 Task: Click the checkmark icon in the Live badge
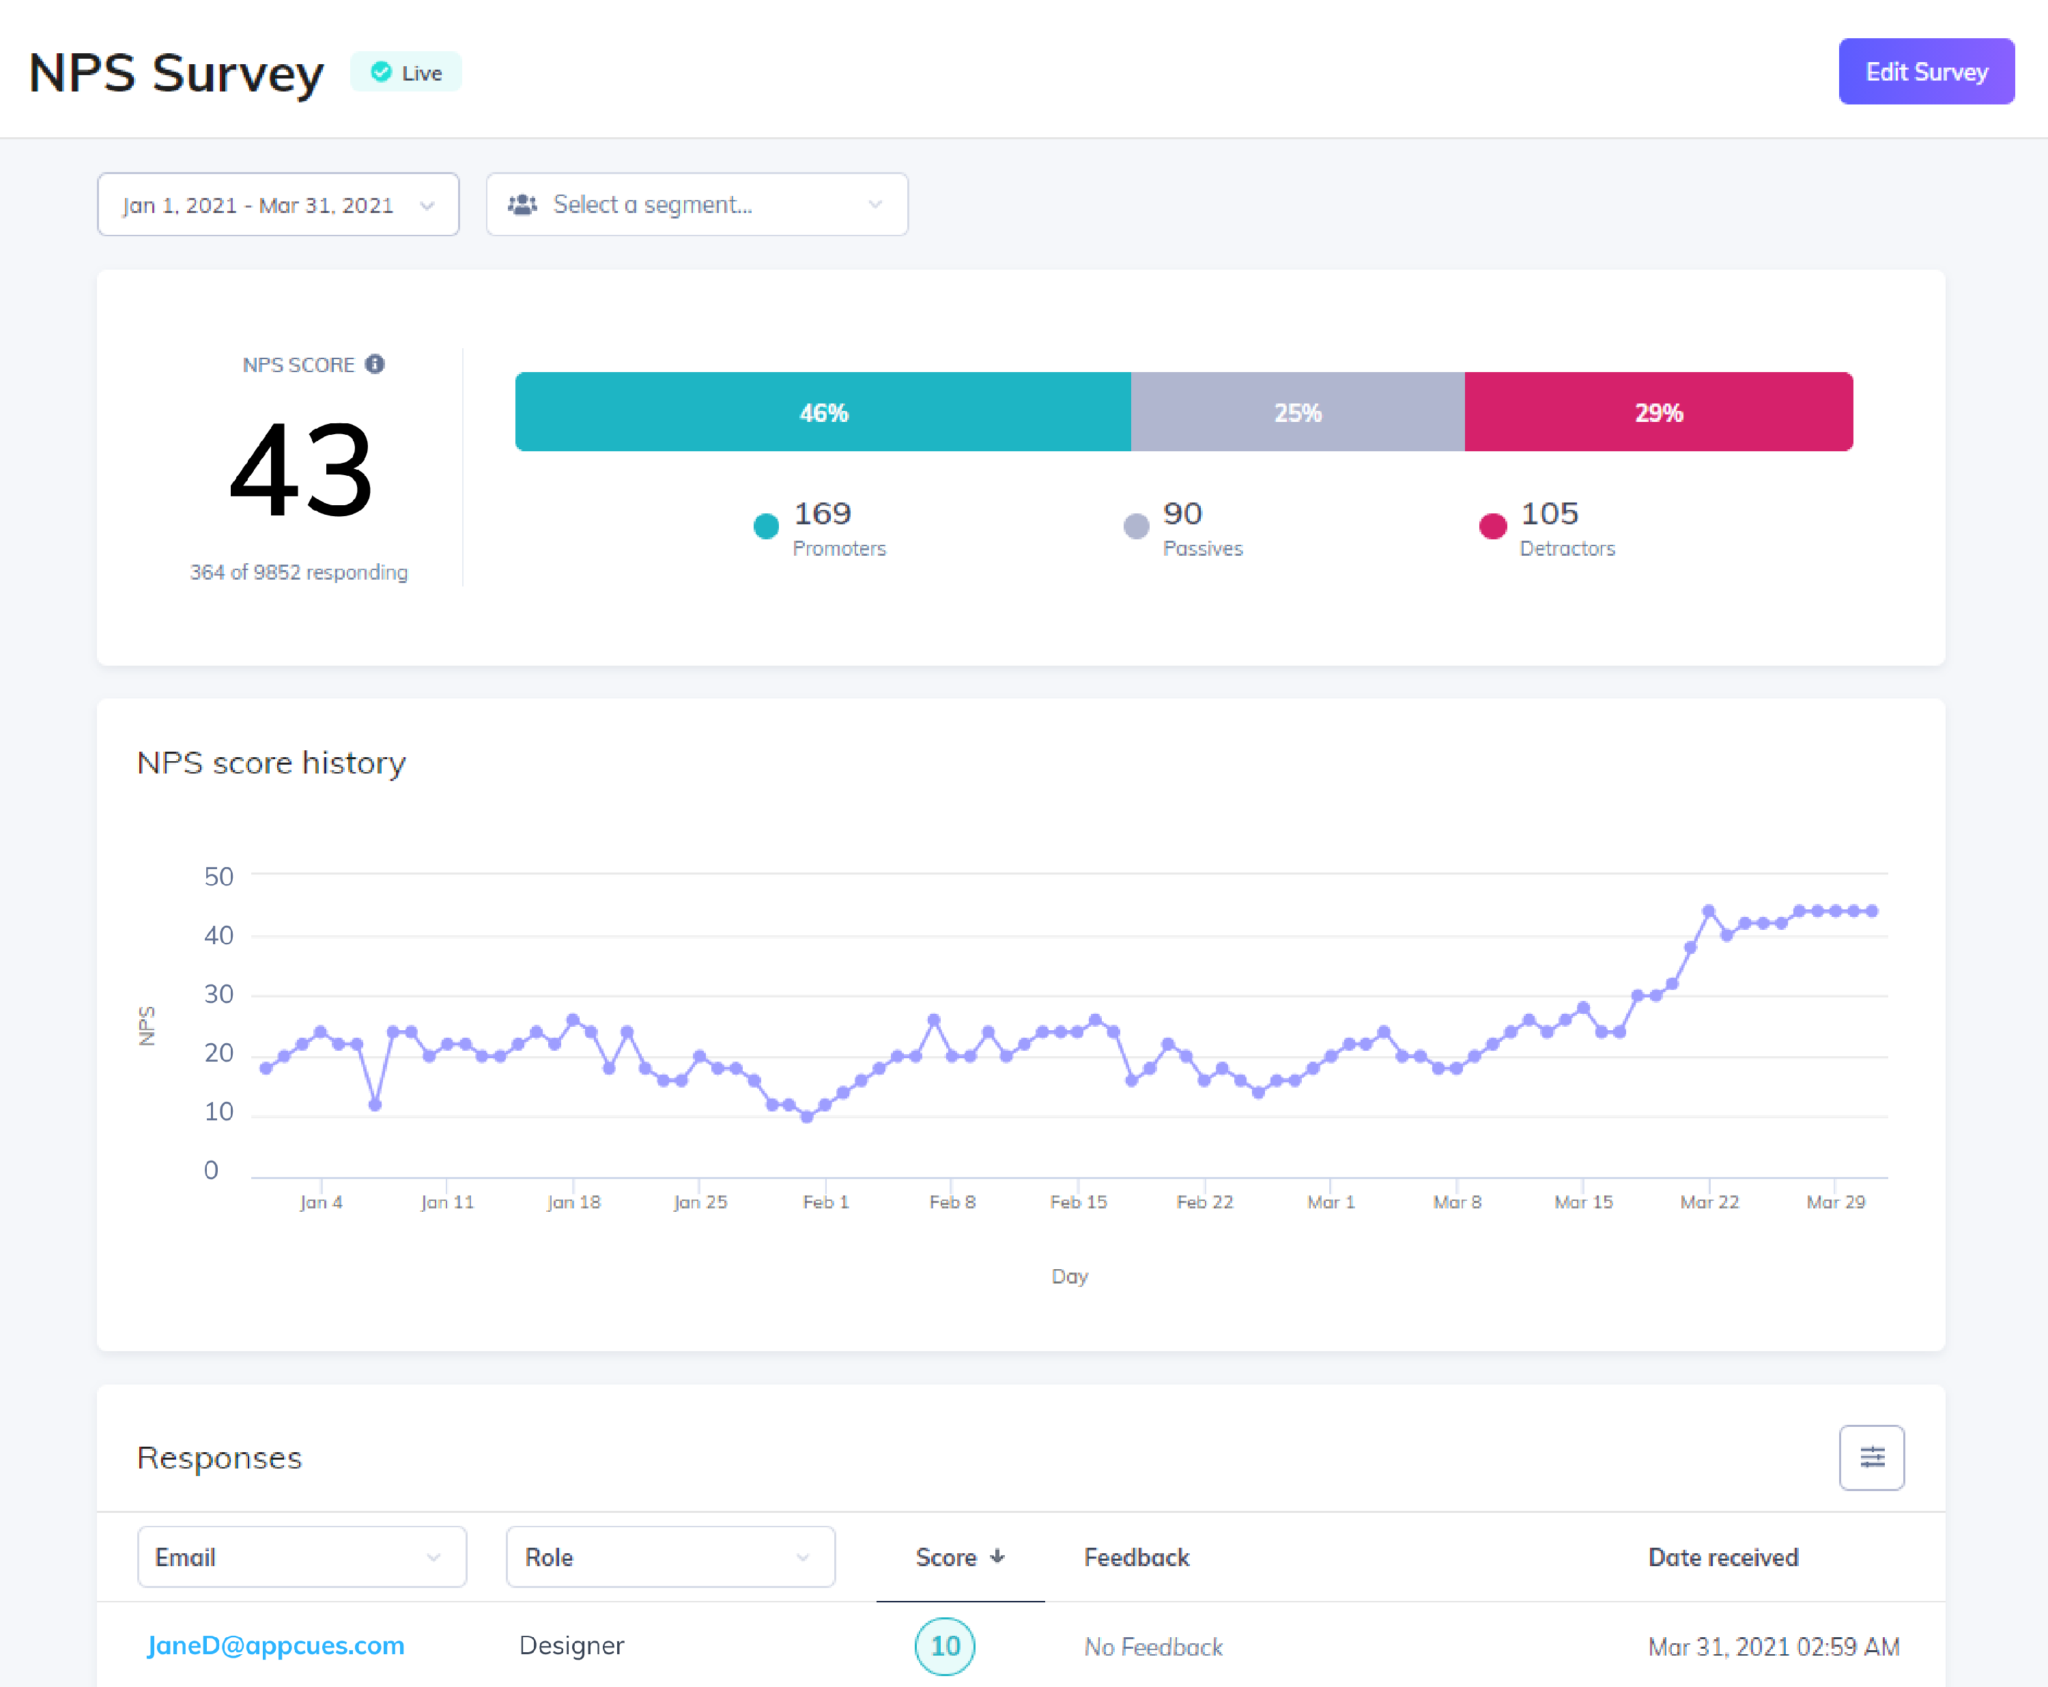(x=380, y=71)
